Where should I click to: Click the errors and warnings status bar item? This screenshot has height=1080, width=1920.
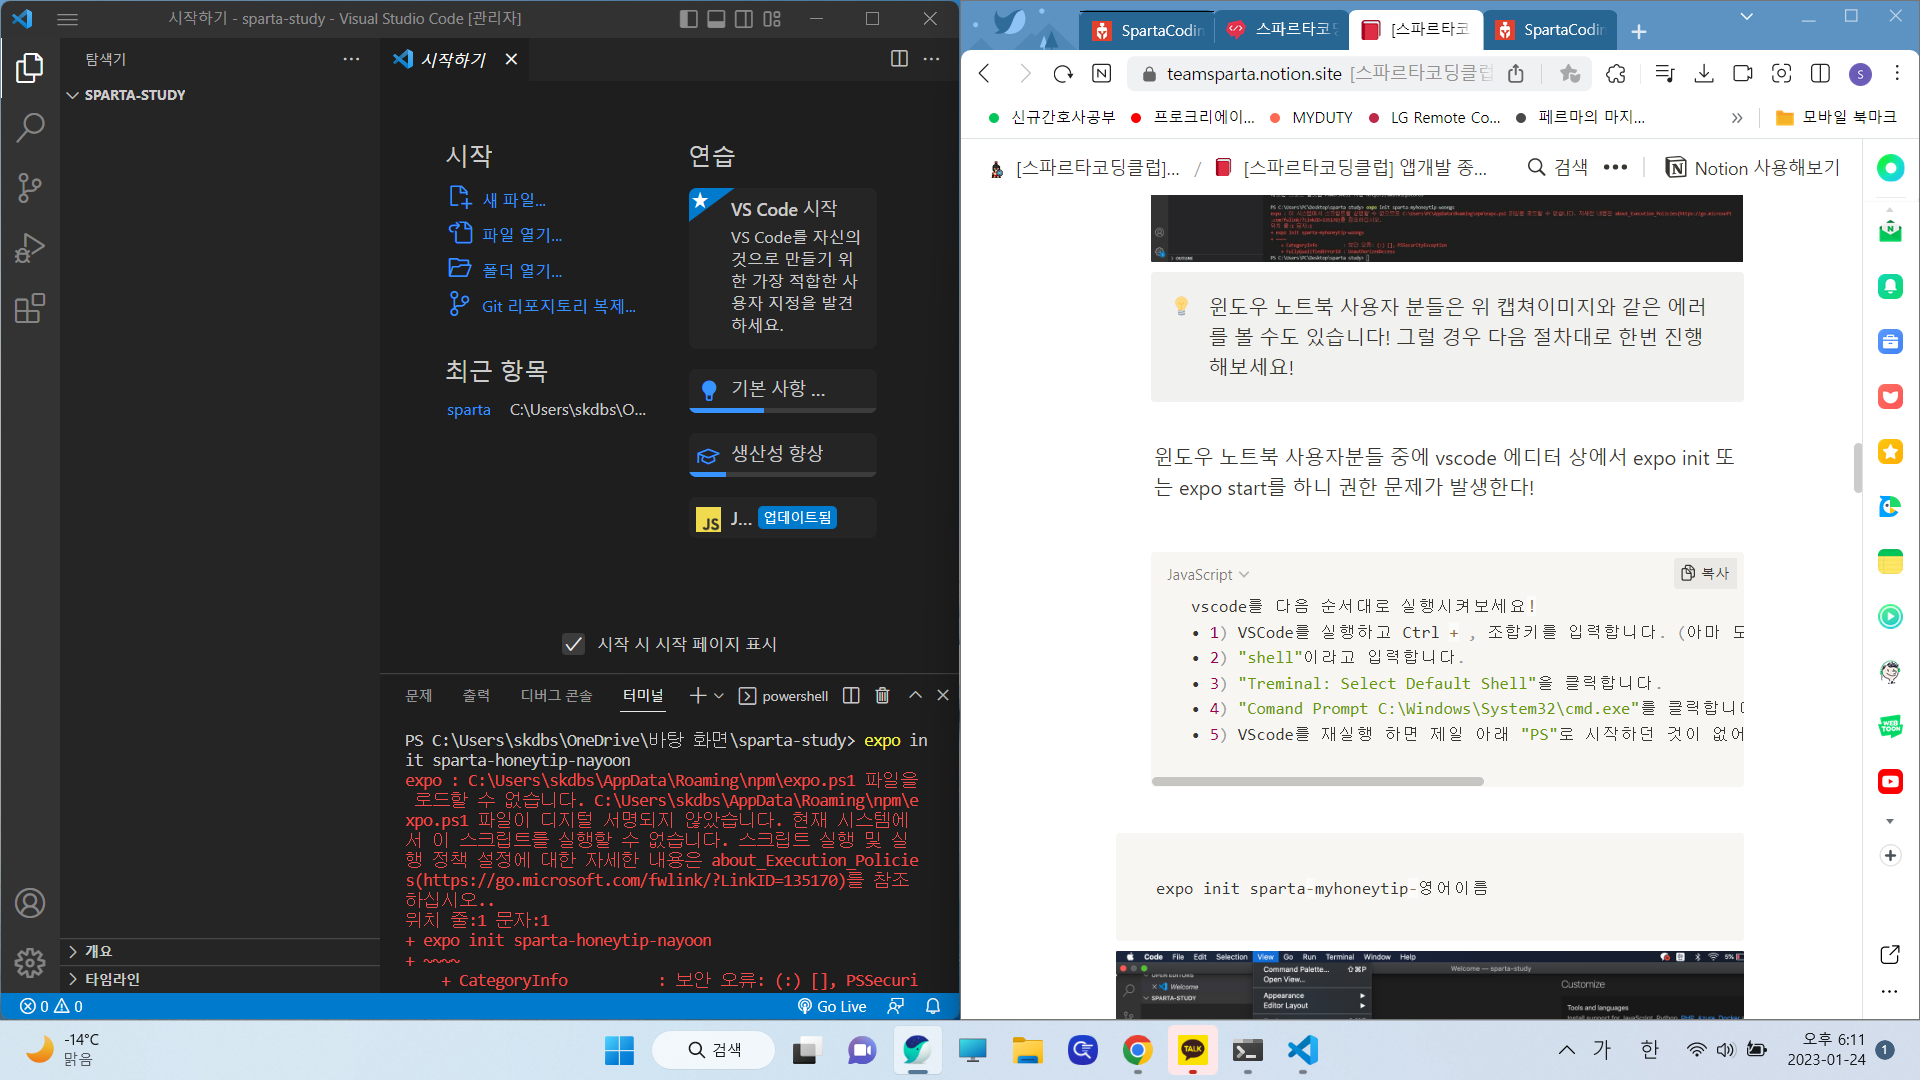pyautogui.click(x=51, y=1006)
